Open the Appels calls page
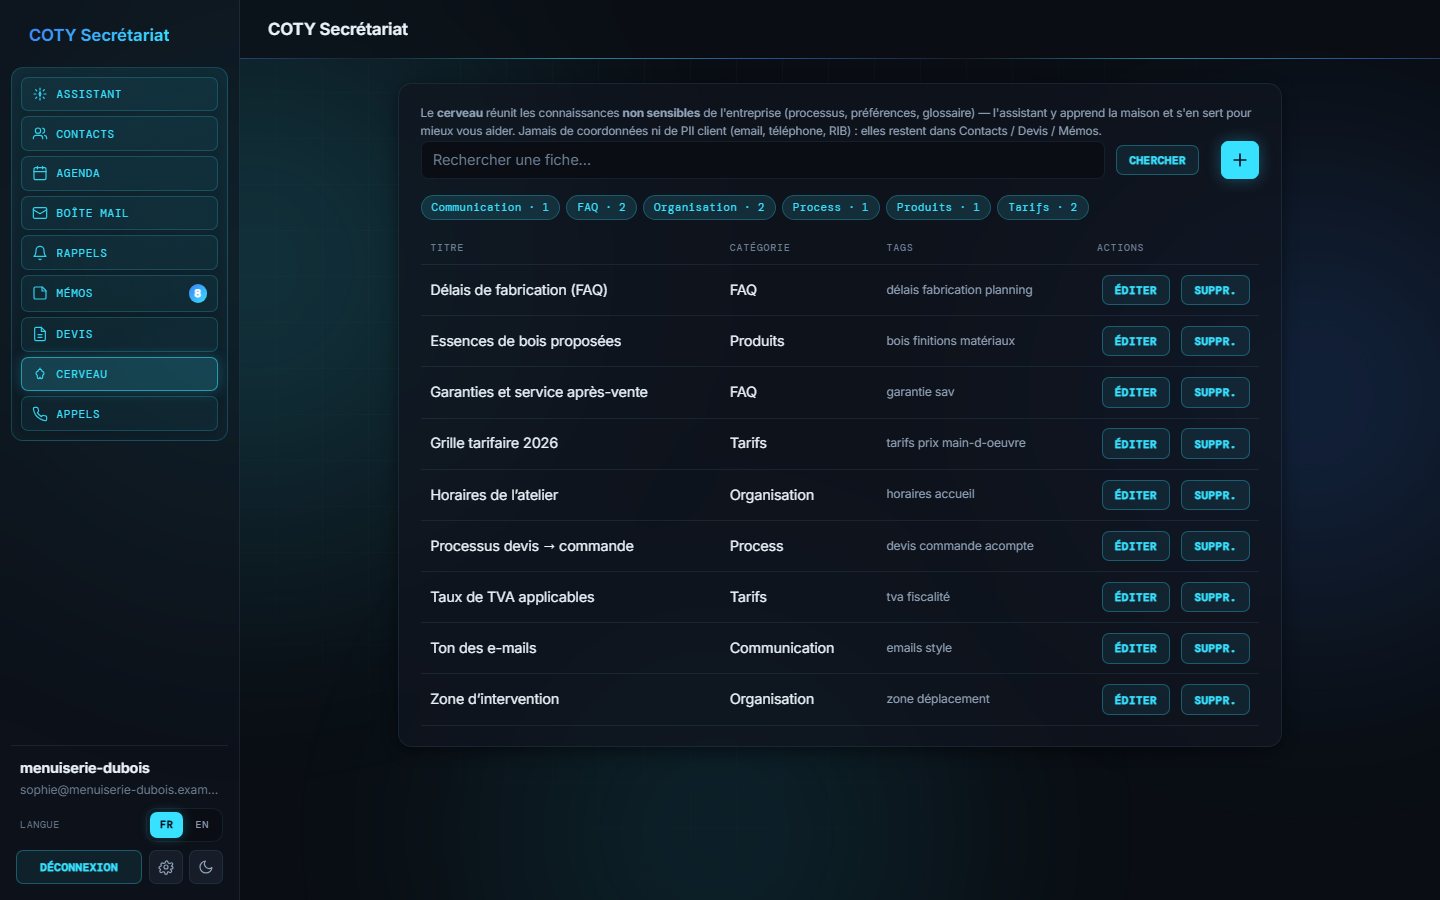 point(119,414)
